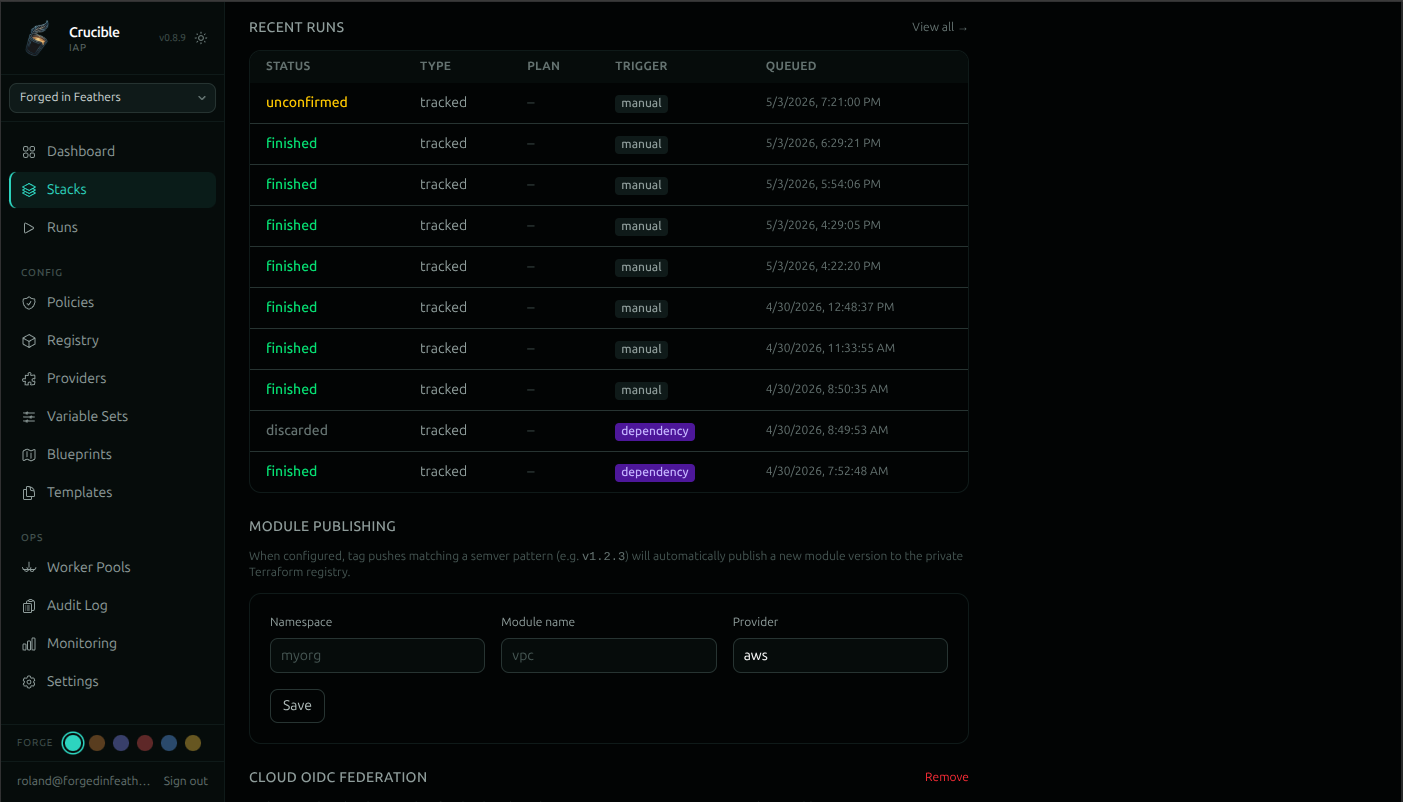Click the Providers puzzle icon
The image size is (1403, 802).
(29, 378)
